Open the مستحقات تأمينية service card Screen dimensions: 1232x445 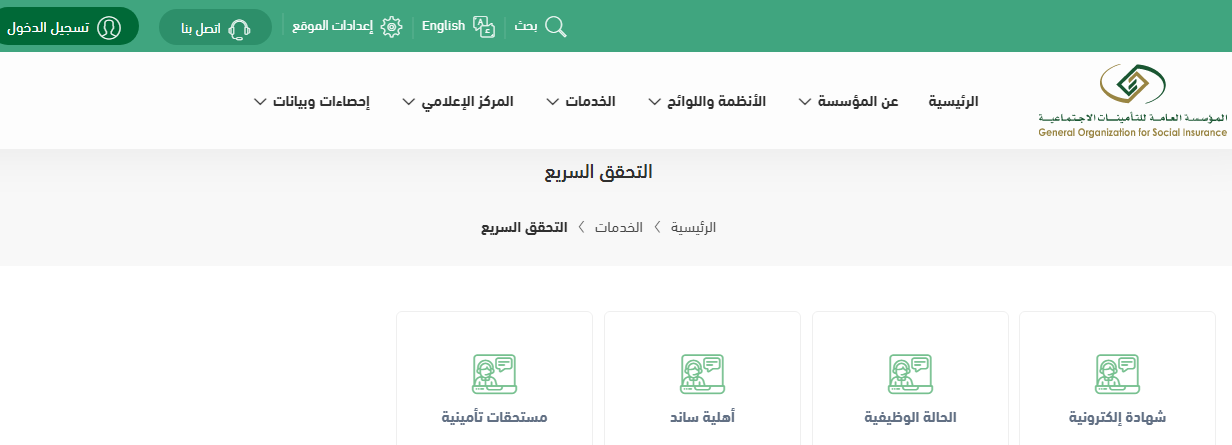[x=494, y=390]
